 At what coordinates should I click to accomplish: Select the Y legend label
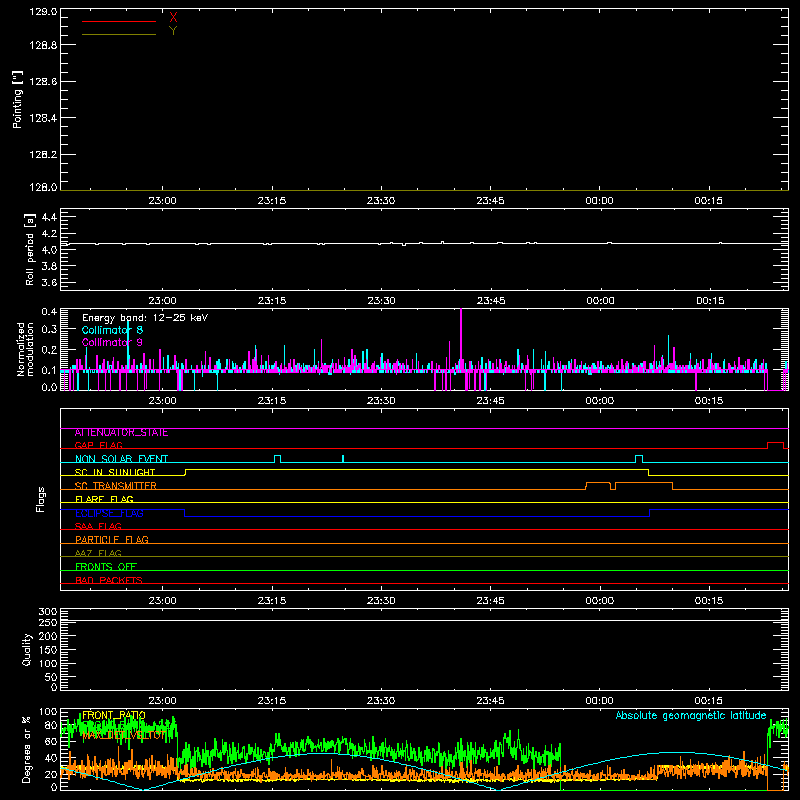coord(173,31)
